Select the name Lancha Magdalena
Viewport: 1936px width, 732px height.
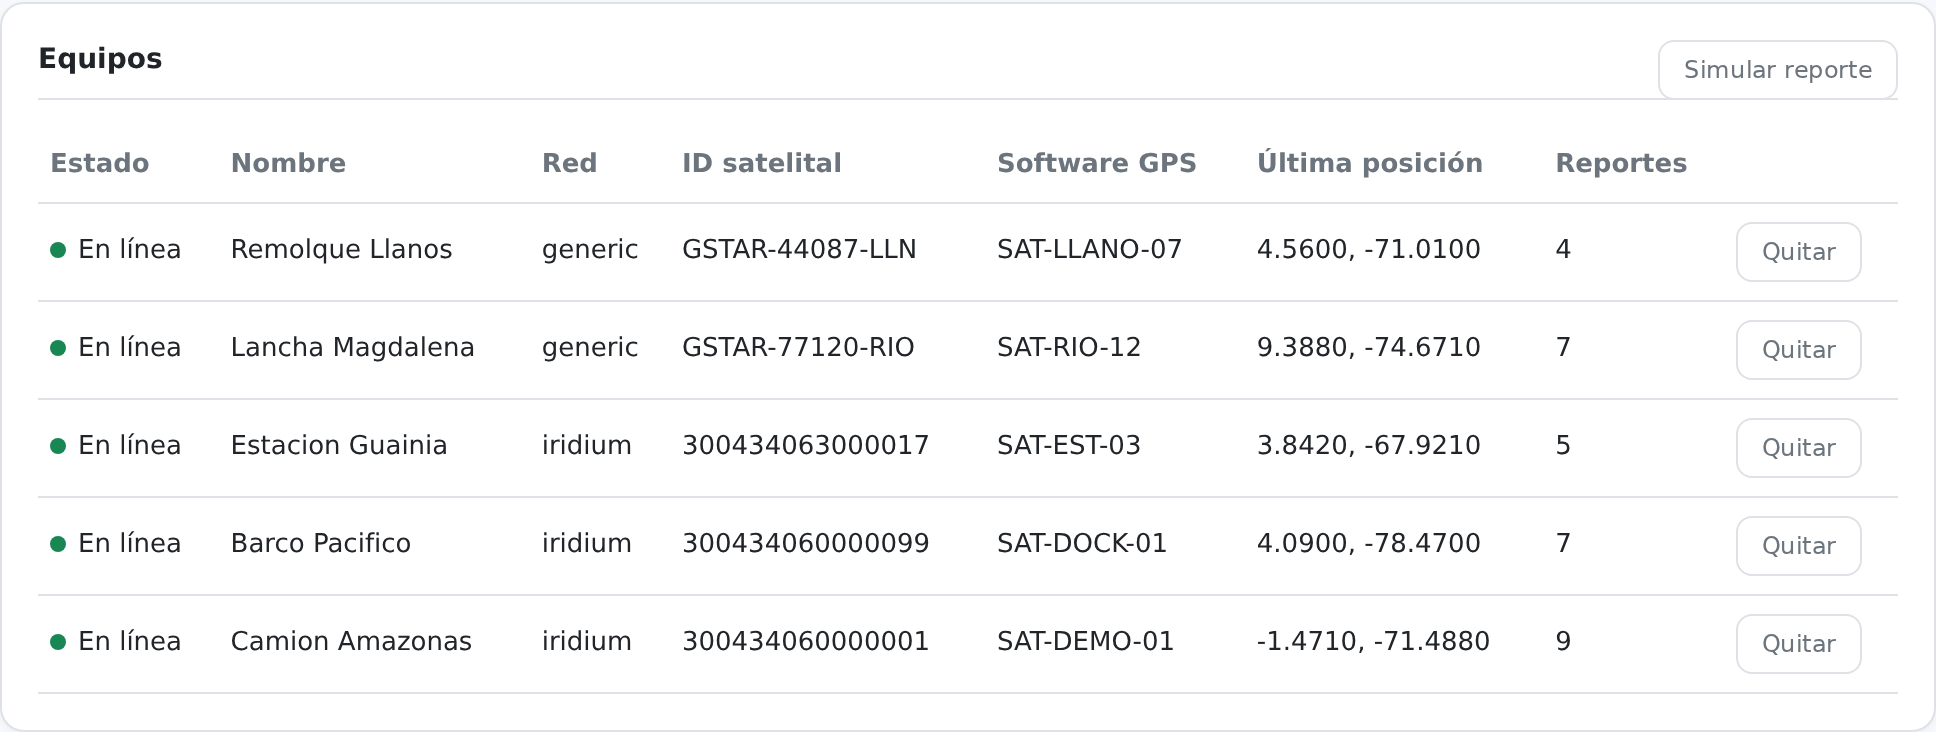(353, 348)
